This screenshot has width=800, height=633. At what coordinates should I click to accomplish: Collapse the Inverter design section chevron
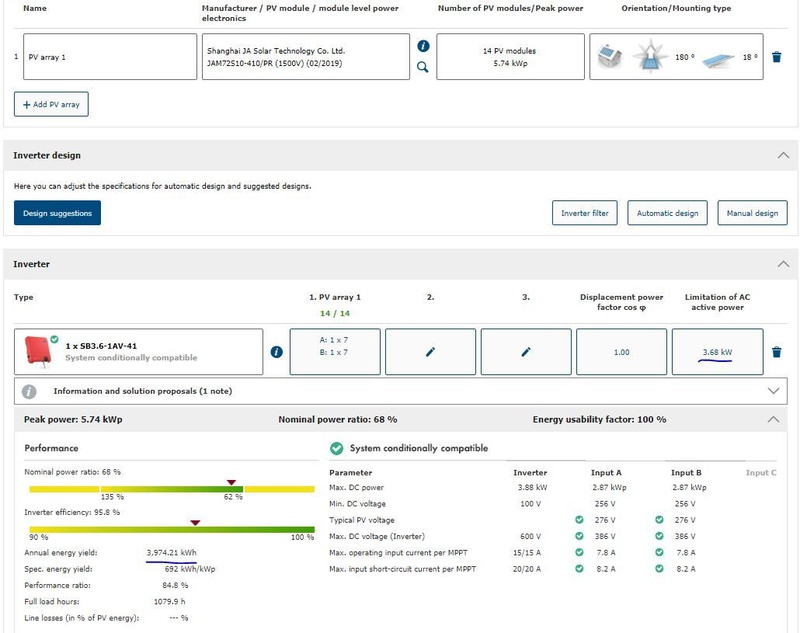point(783,156)
